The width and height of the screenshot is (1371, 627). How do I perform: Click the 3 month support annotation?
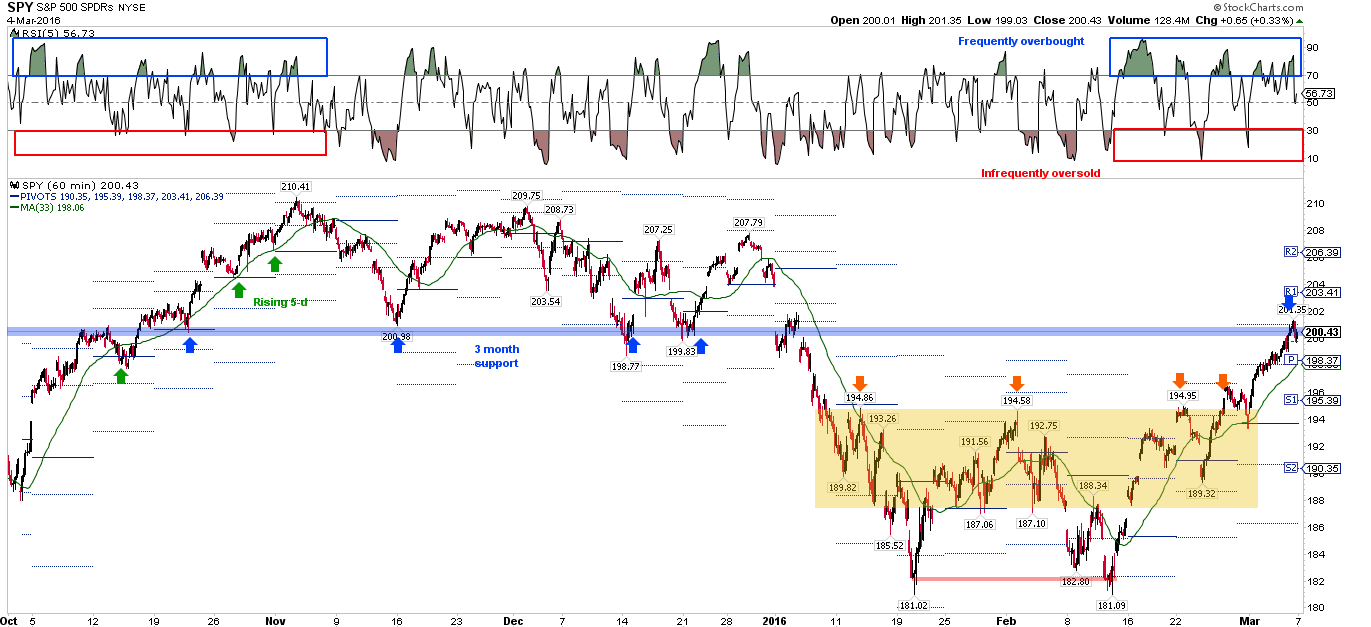[x=497, y=356]
